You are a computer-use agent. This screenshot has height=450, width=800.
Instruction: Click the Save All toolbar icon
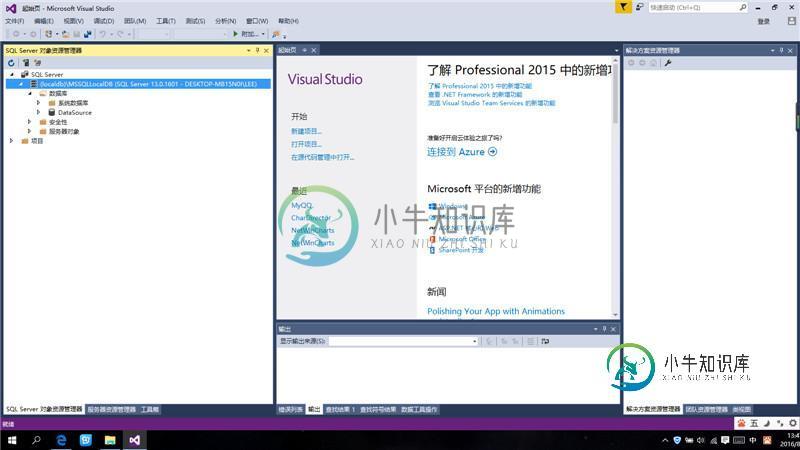[88, 34]
